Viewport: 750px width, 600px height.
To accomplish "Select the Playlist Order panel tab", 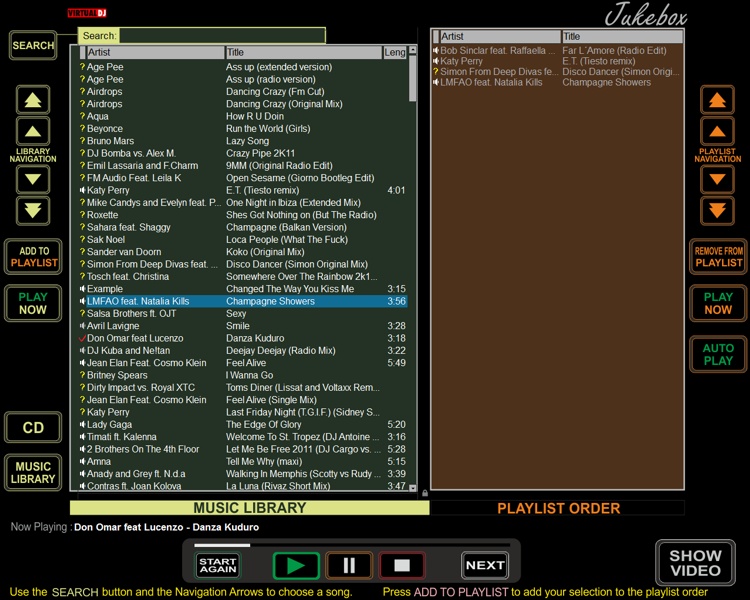I will (558, 508).
